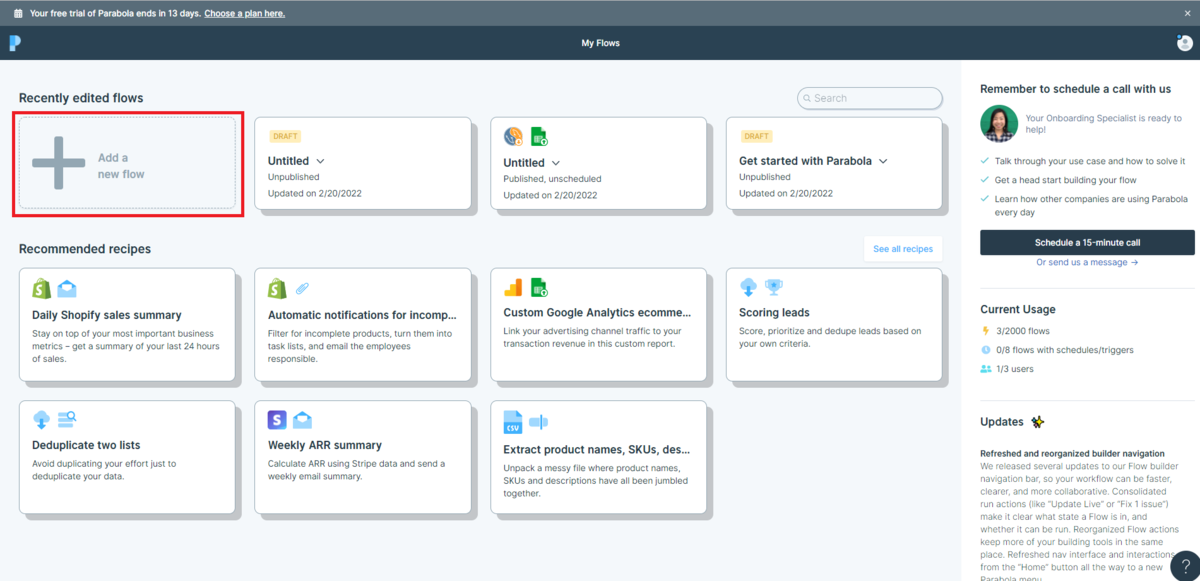Click the API globe icon on published Untitled flow
This screenshot has width=1200, height=581.
513,136
